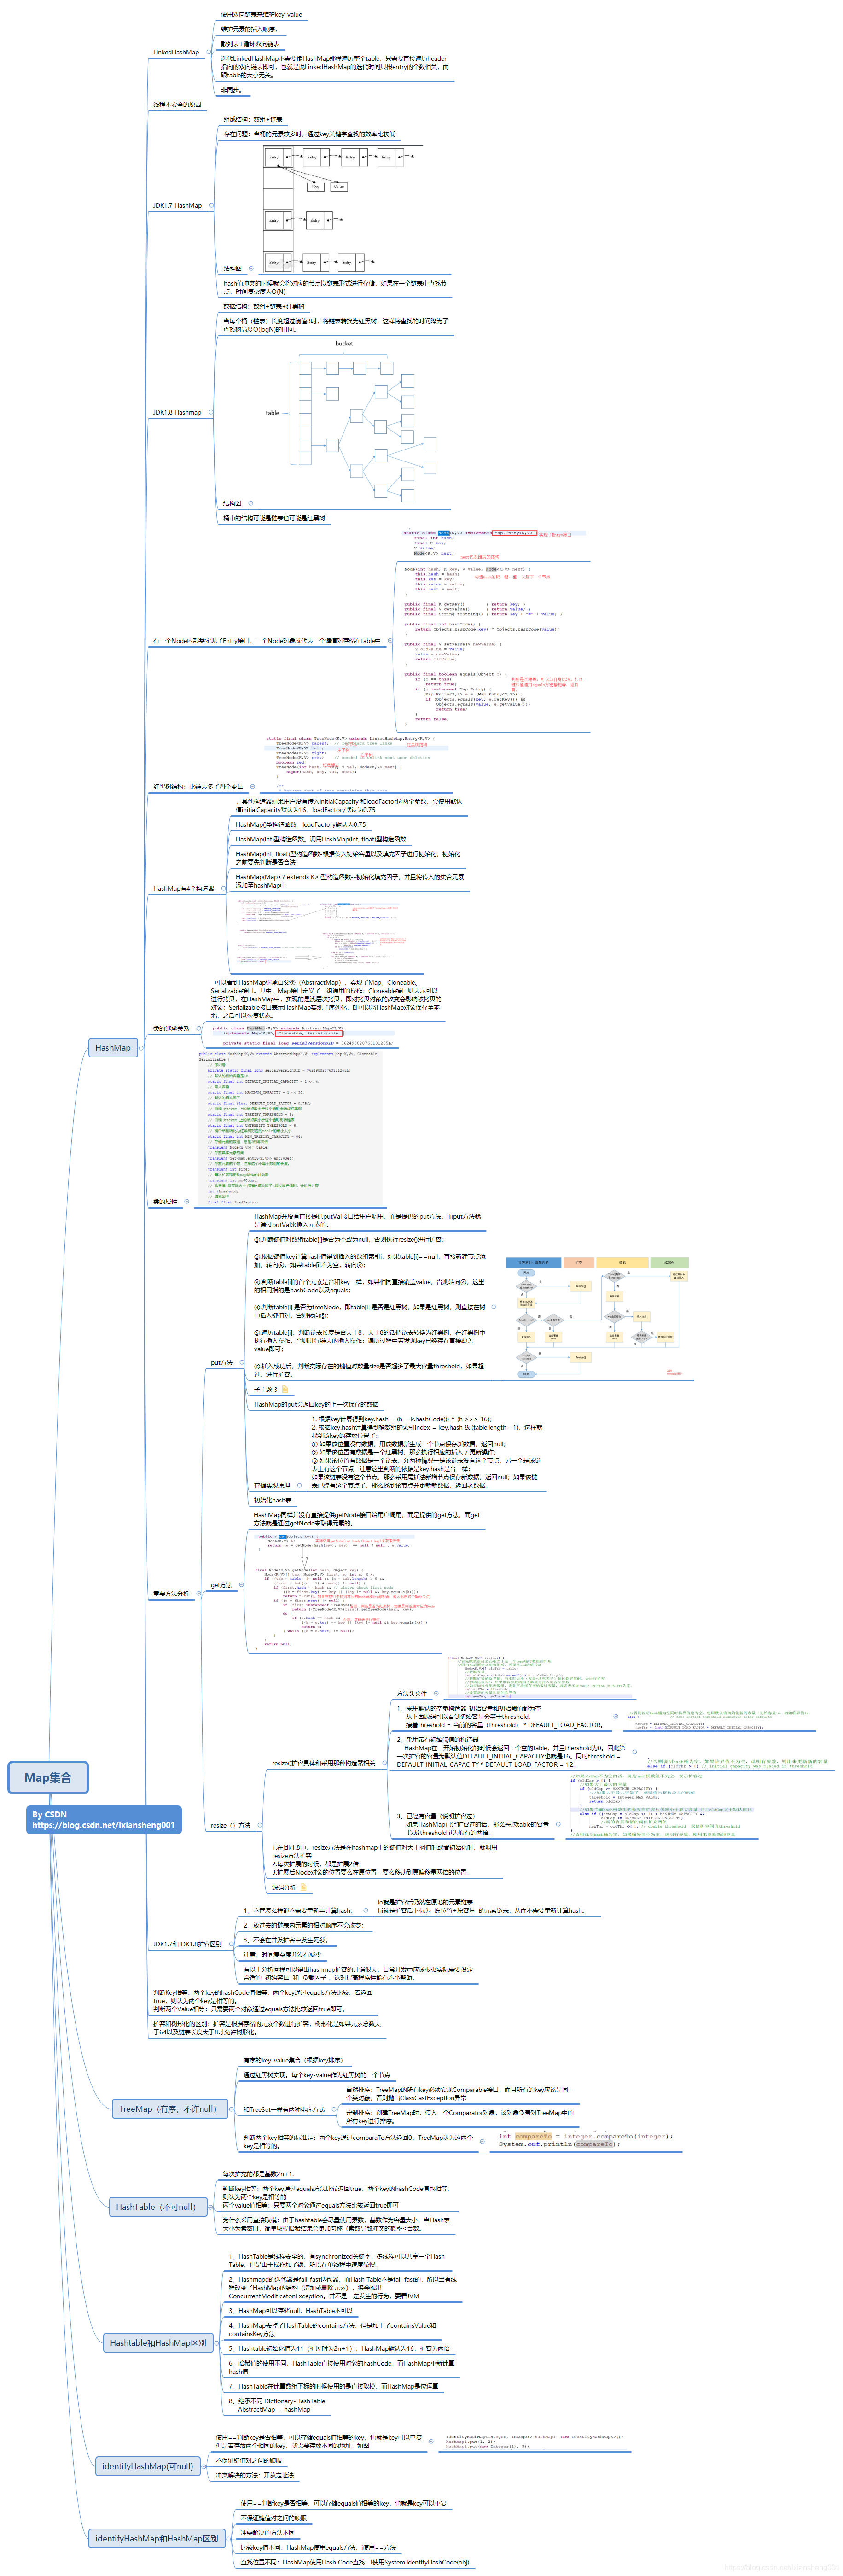The image size is (843, 2576).
Task: Select the Hashtable和HashMap区别 topic
Action: point(158,2343)
